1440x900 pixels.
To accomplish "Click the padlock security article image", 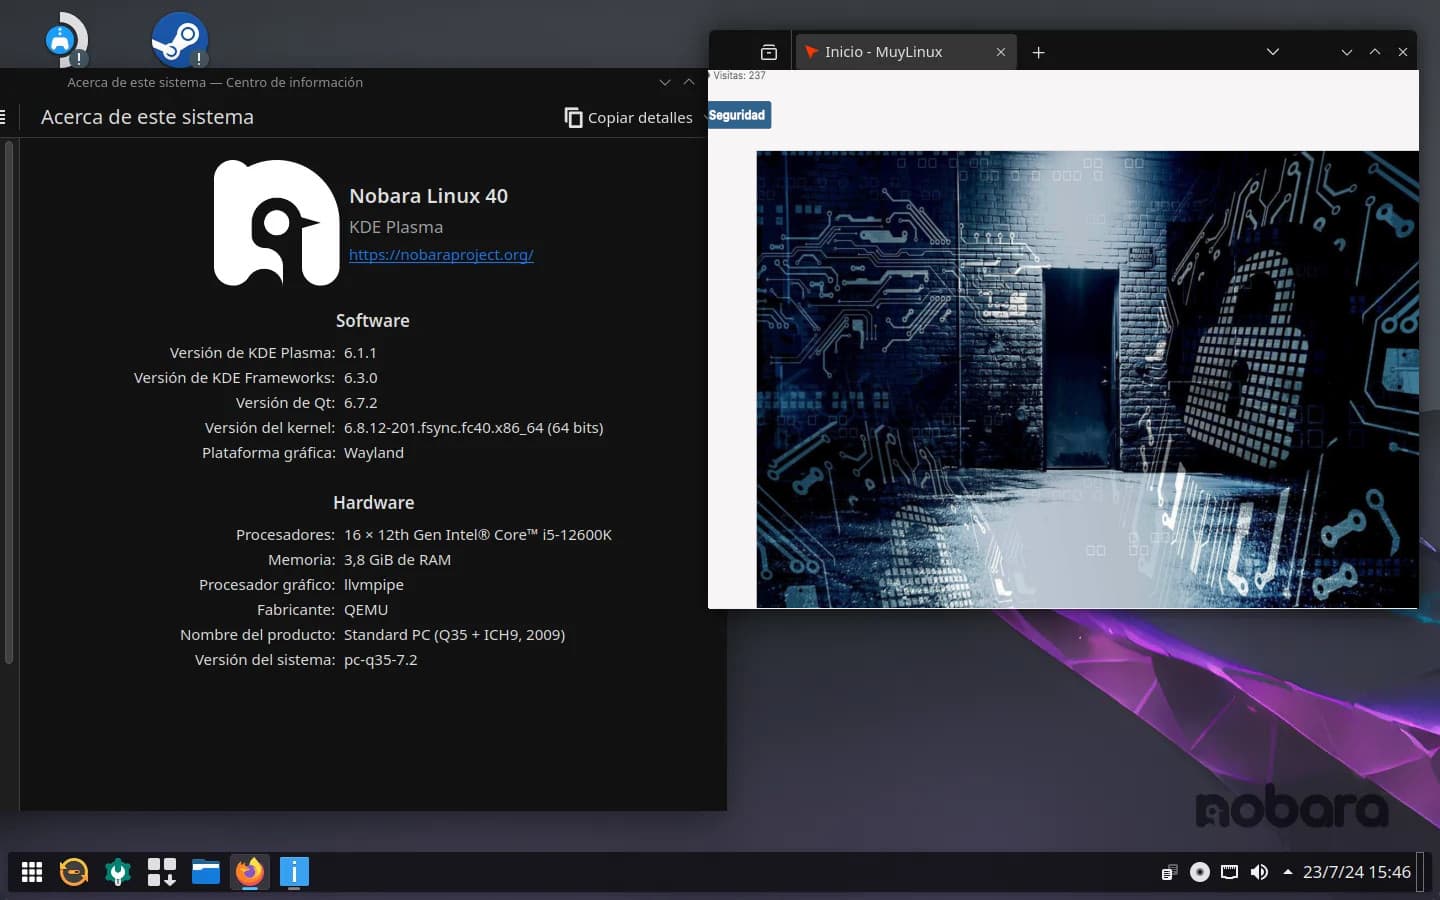I will [x=1087, y=379].
